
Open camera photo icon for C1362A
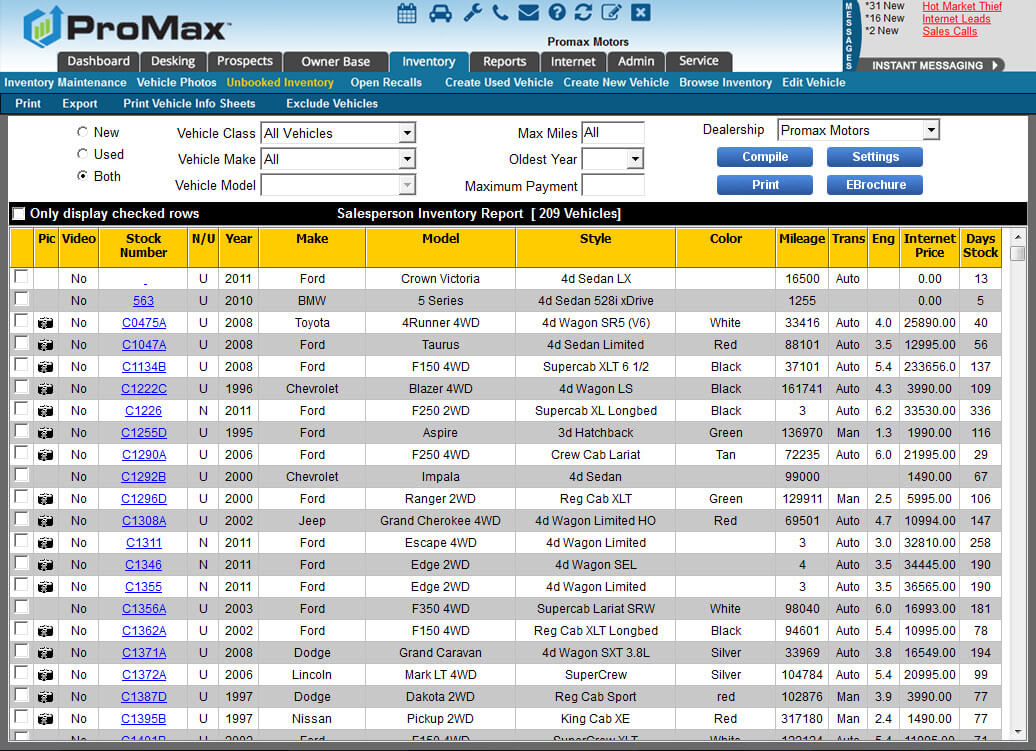click(x=45, y=631)
